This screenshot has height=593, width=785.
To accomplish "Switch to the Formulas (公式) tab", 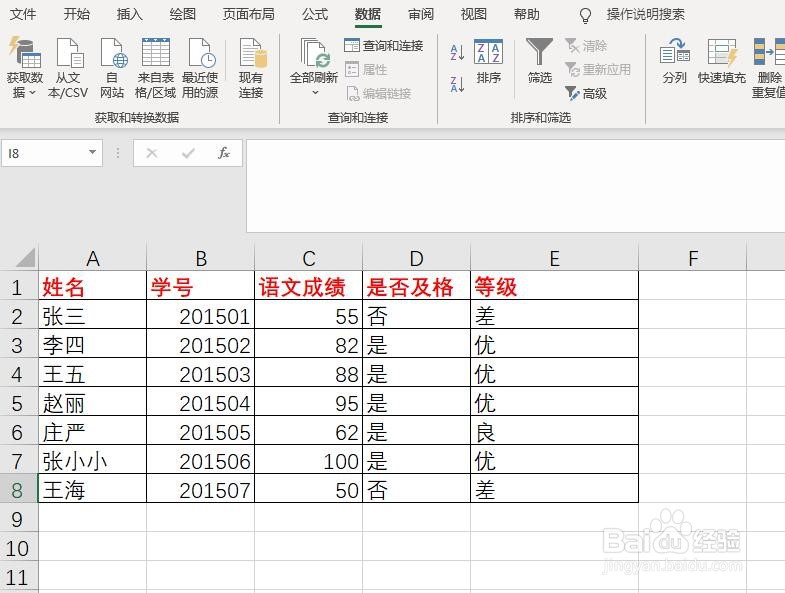I will [315, 14].
